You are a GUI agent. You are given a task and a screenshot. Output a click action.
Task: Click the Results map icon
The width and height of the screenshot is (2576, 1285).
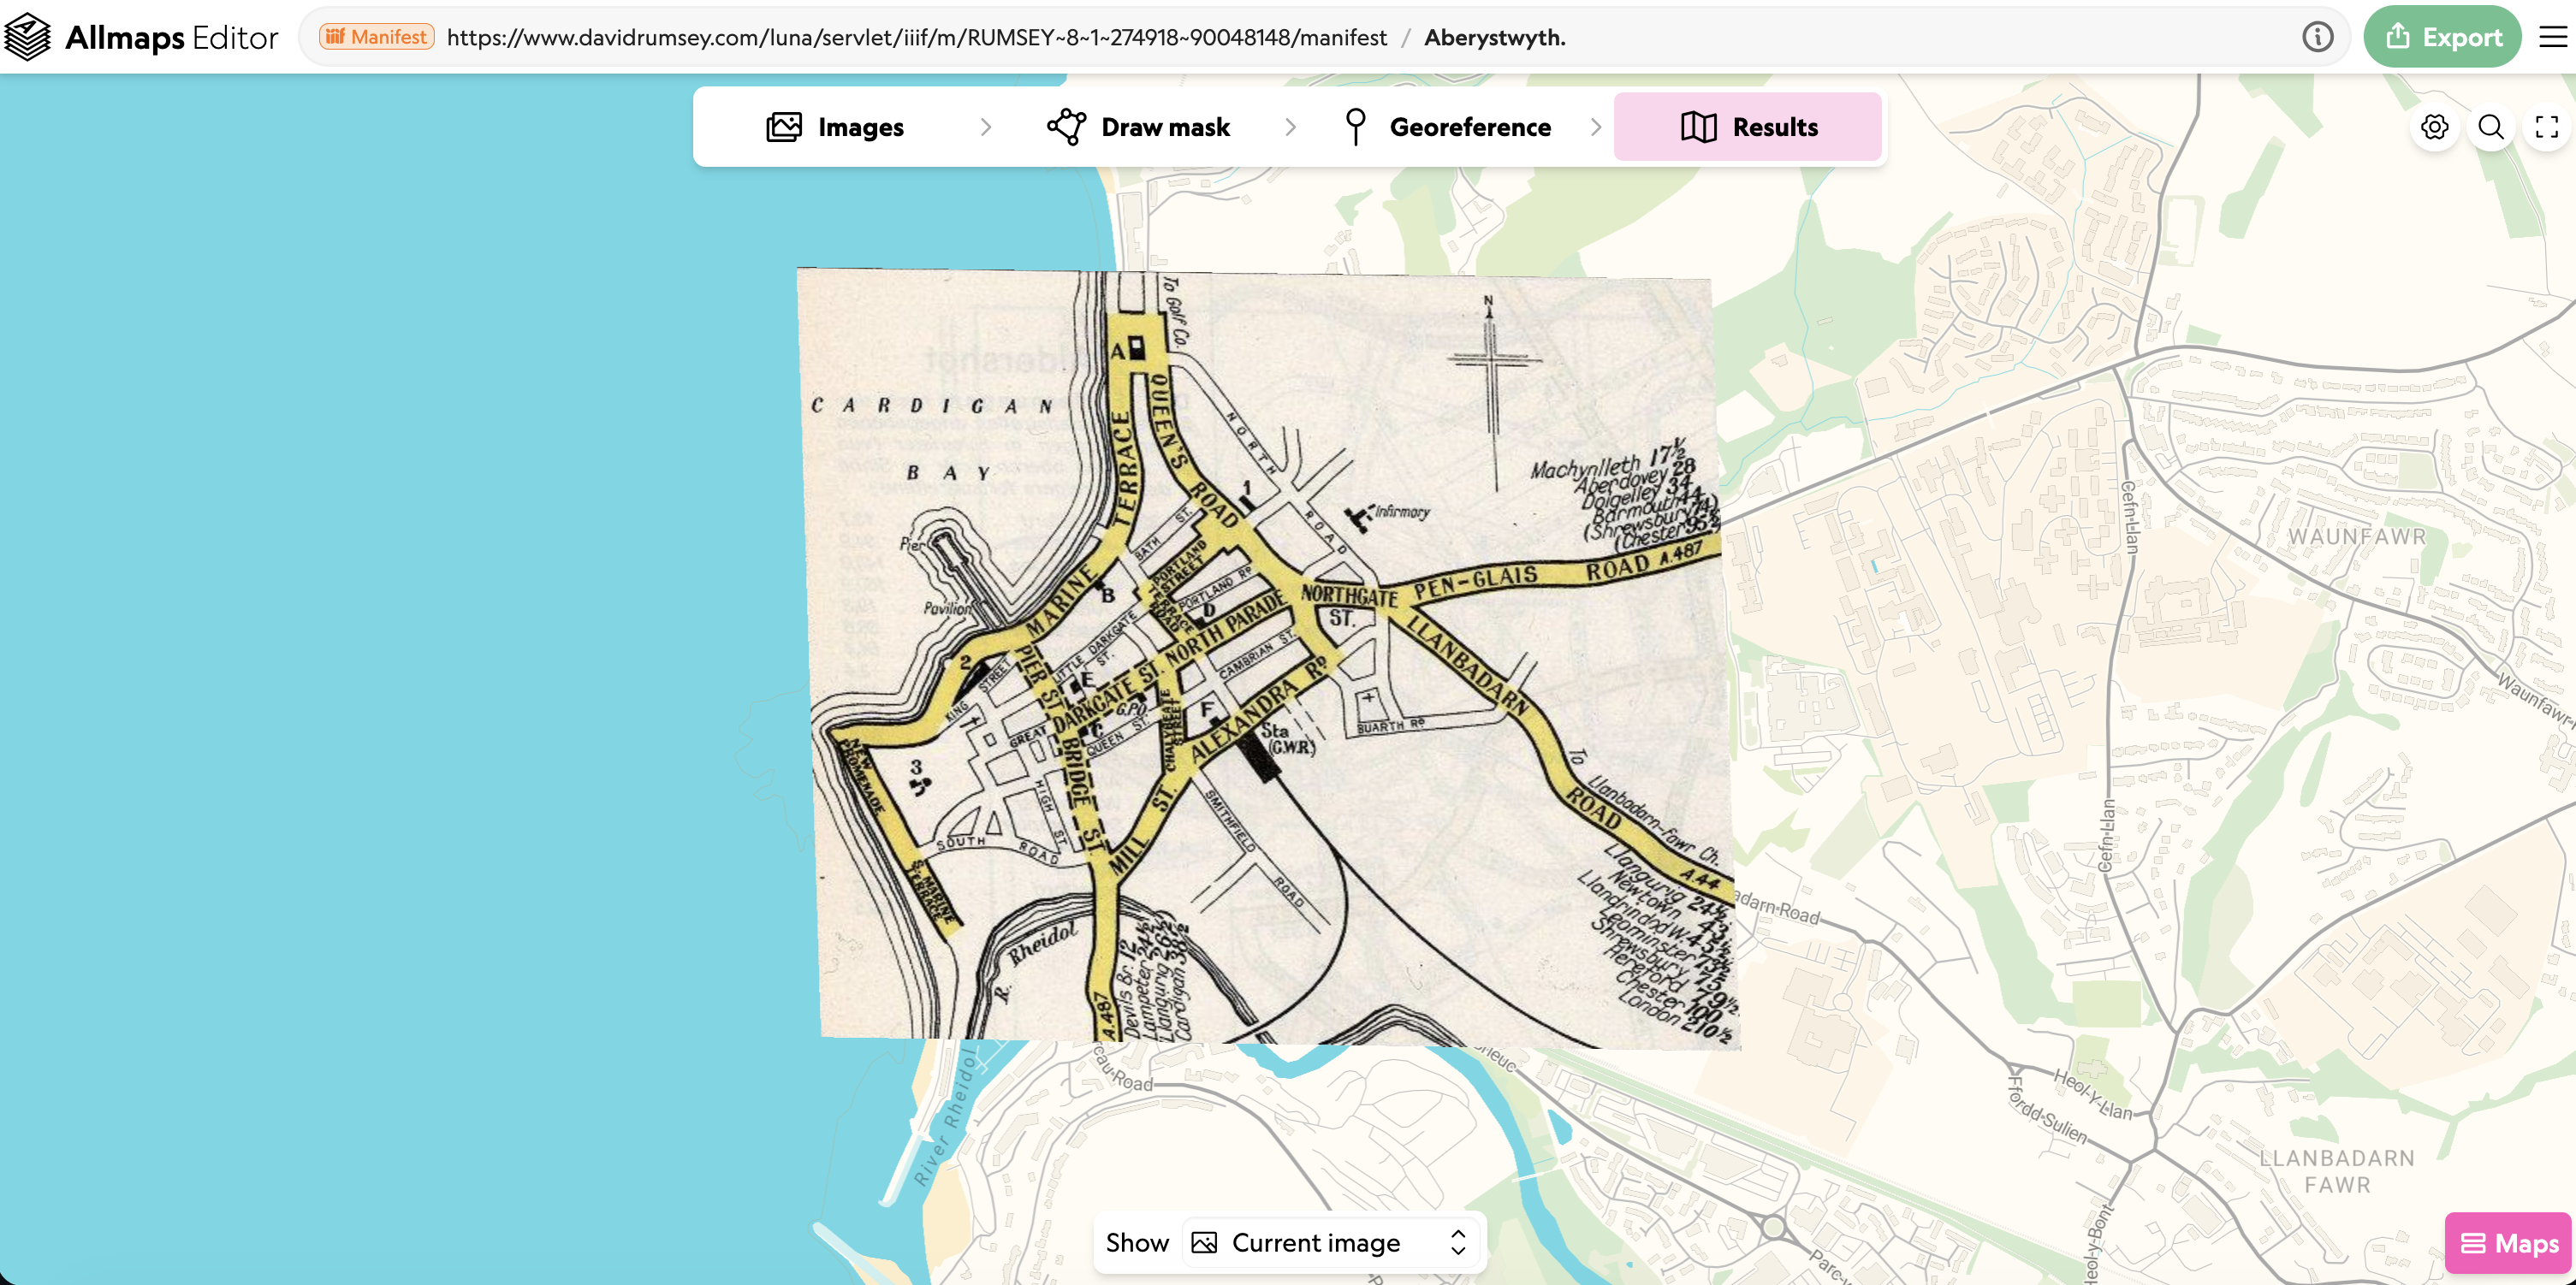pyautogui.click(x=1698, y=127)
